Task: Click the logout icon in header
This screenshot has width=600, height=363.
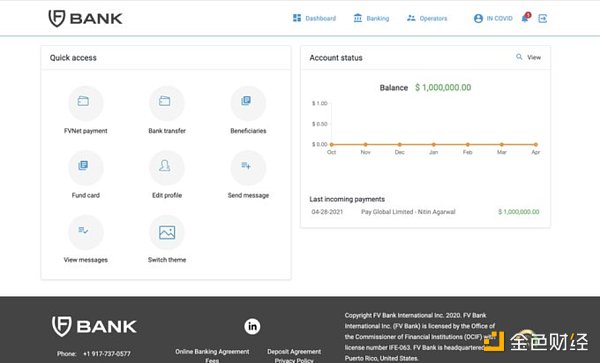Action: point(543,18)
